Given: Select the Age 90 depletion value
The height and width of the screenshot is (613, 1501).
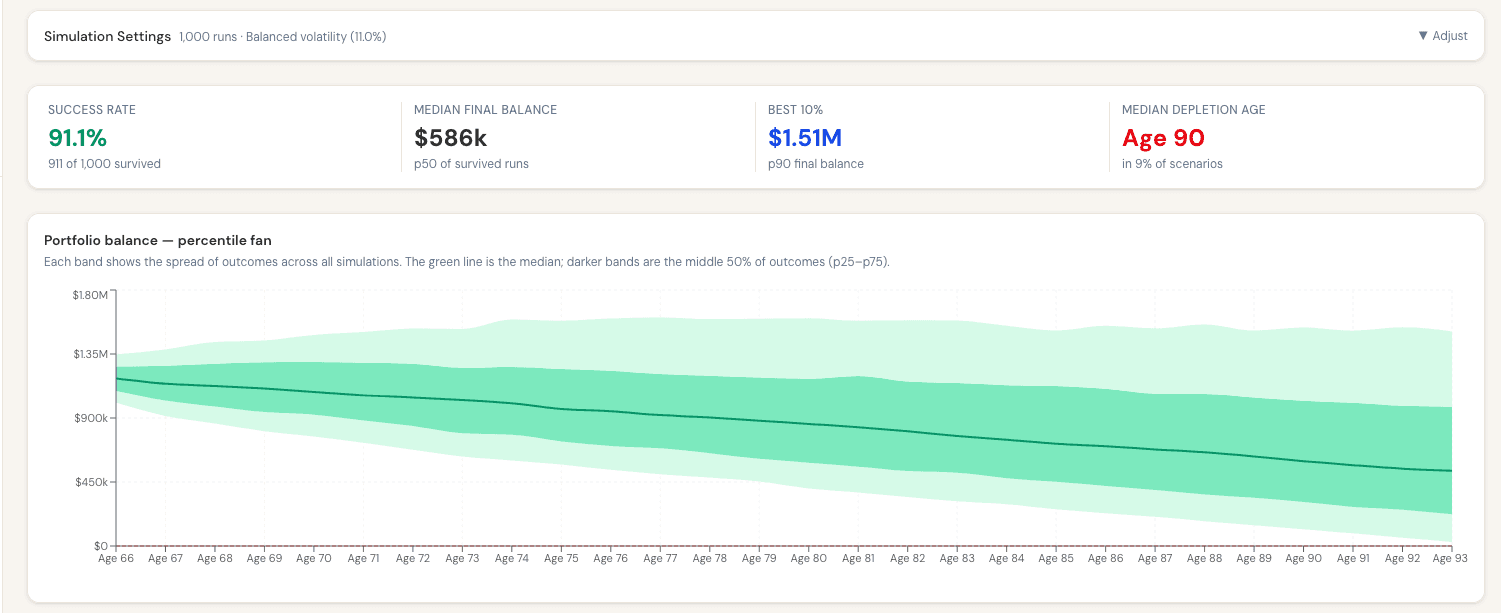Looking at the screenshot, I should (x=1163, y=138).
